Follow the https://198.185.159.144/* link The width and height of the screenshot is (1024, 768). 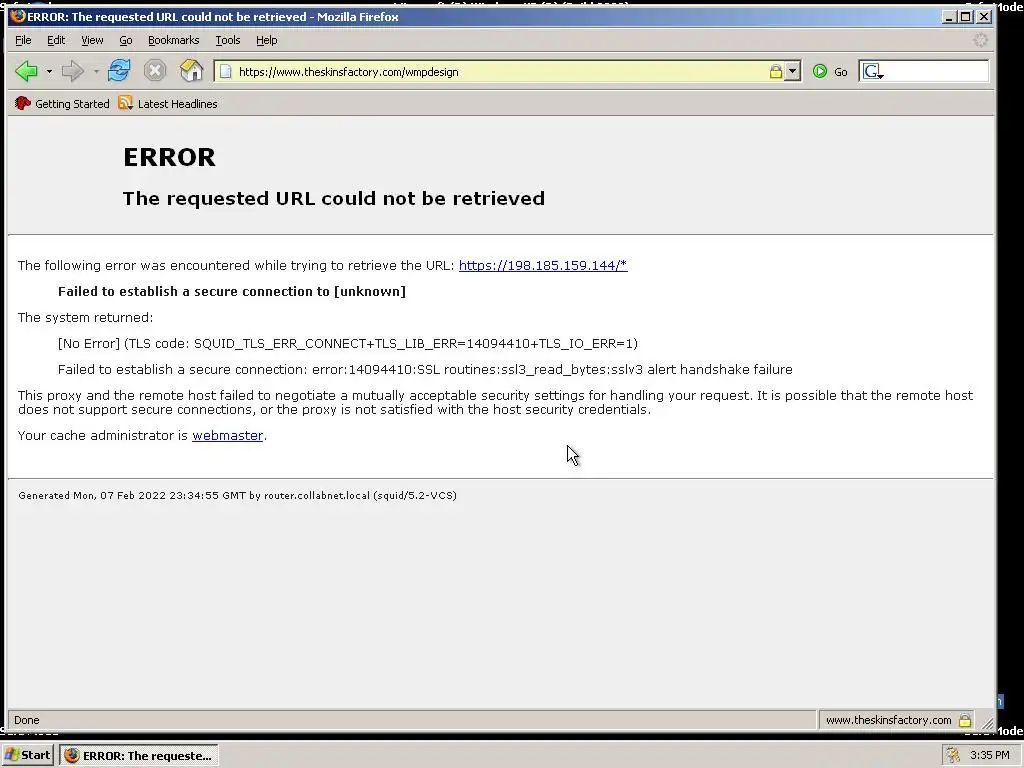543,265
